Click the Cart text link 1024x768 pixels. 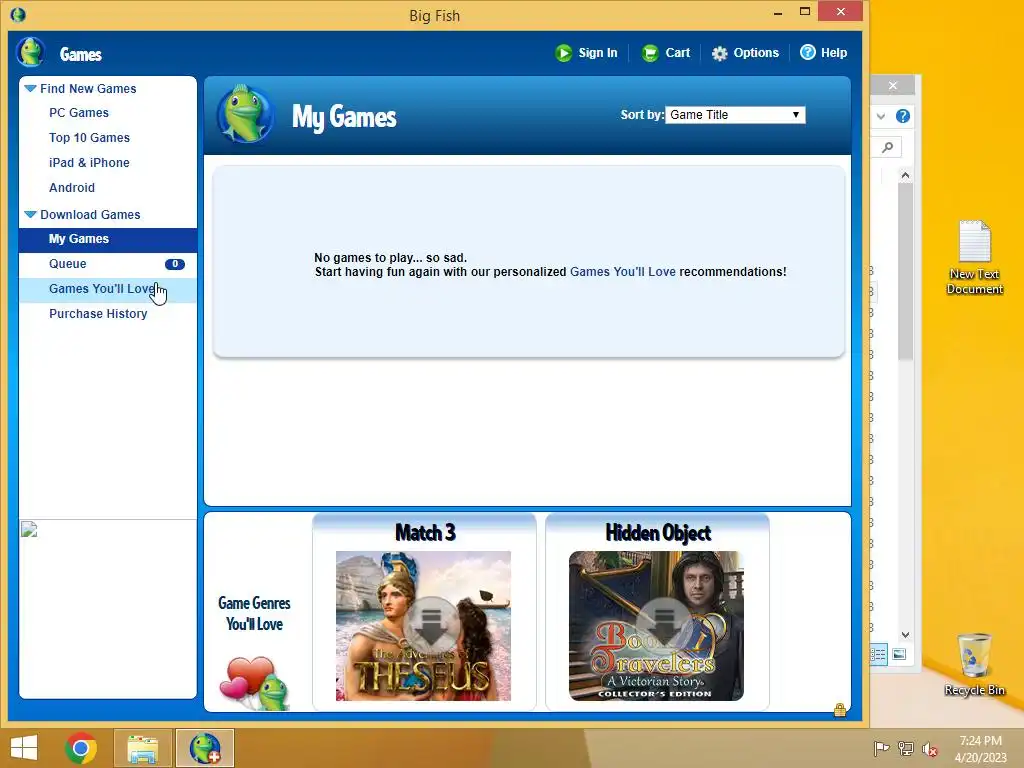(677, 53)
